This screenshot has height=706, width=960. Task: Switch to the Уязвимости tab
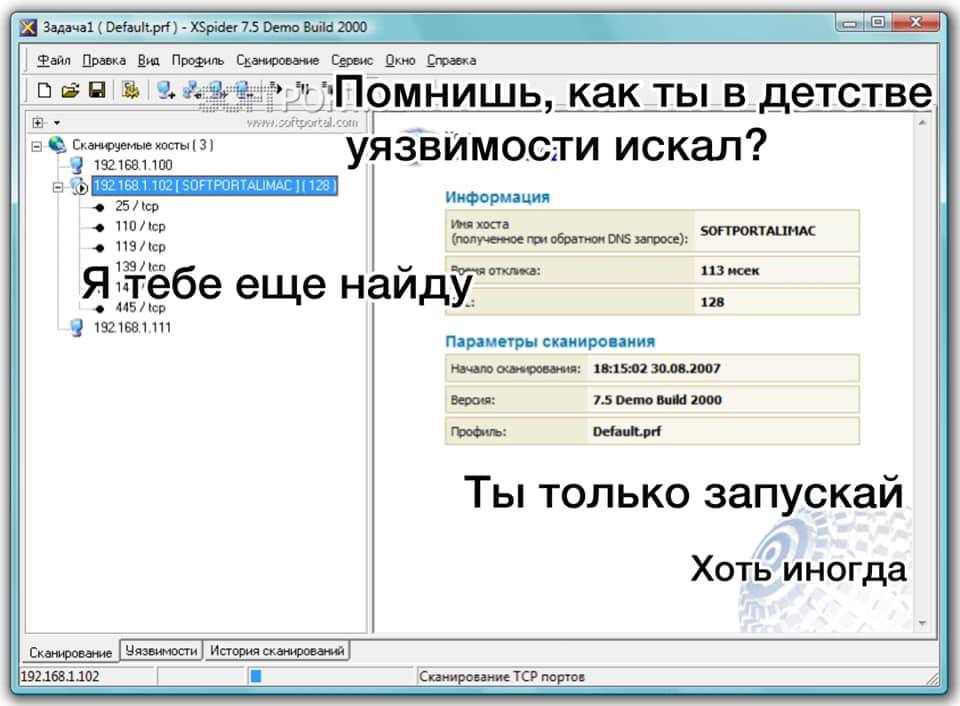click(x=163, y=649)
